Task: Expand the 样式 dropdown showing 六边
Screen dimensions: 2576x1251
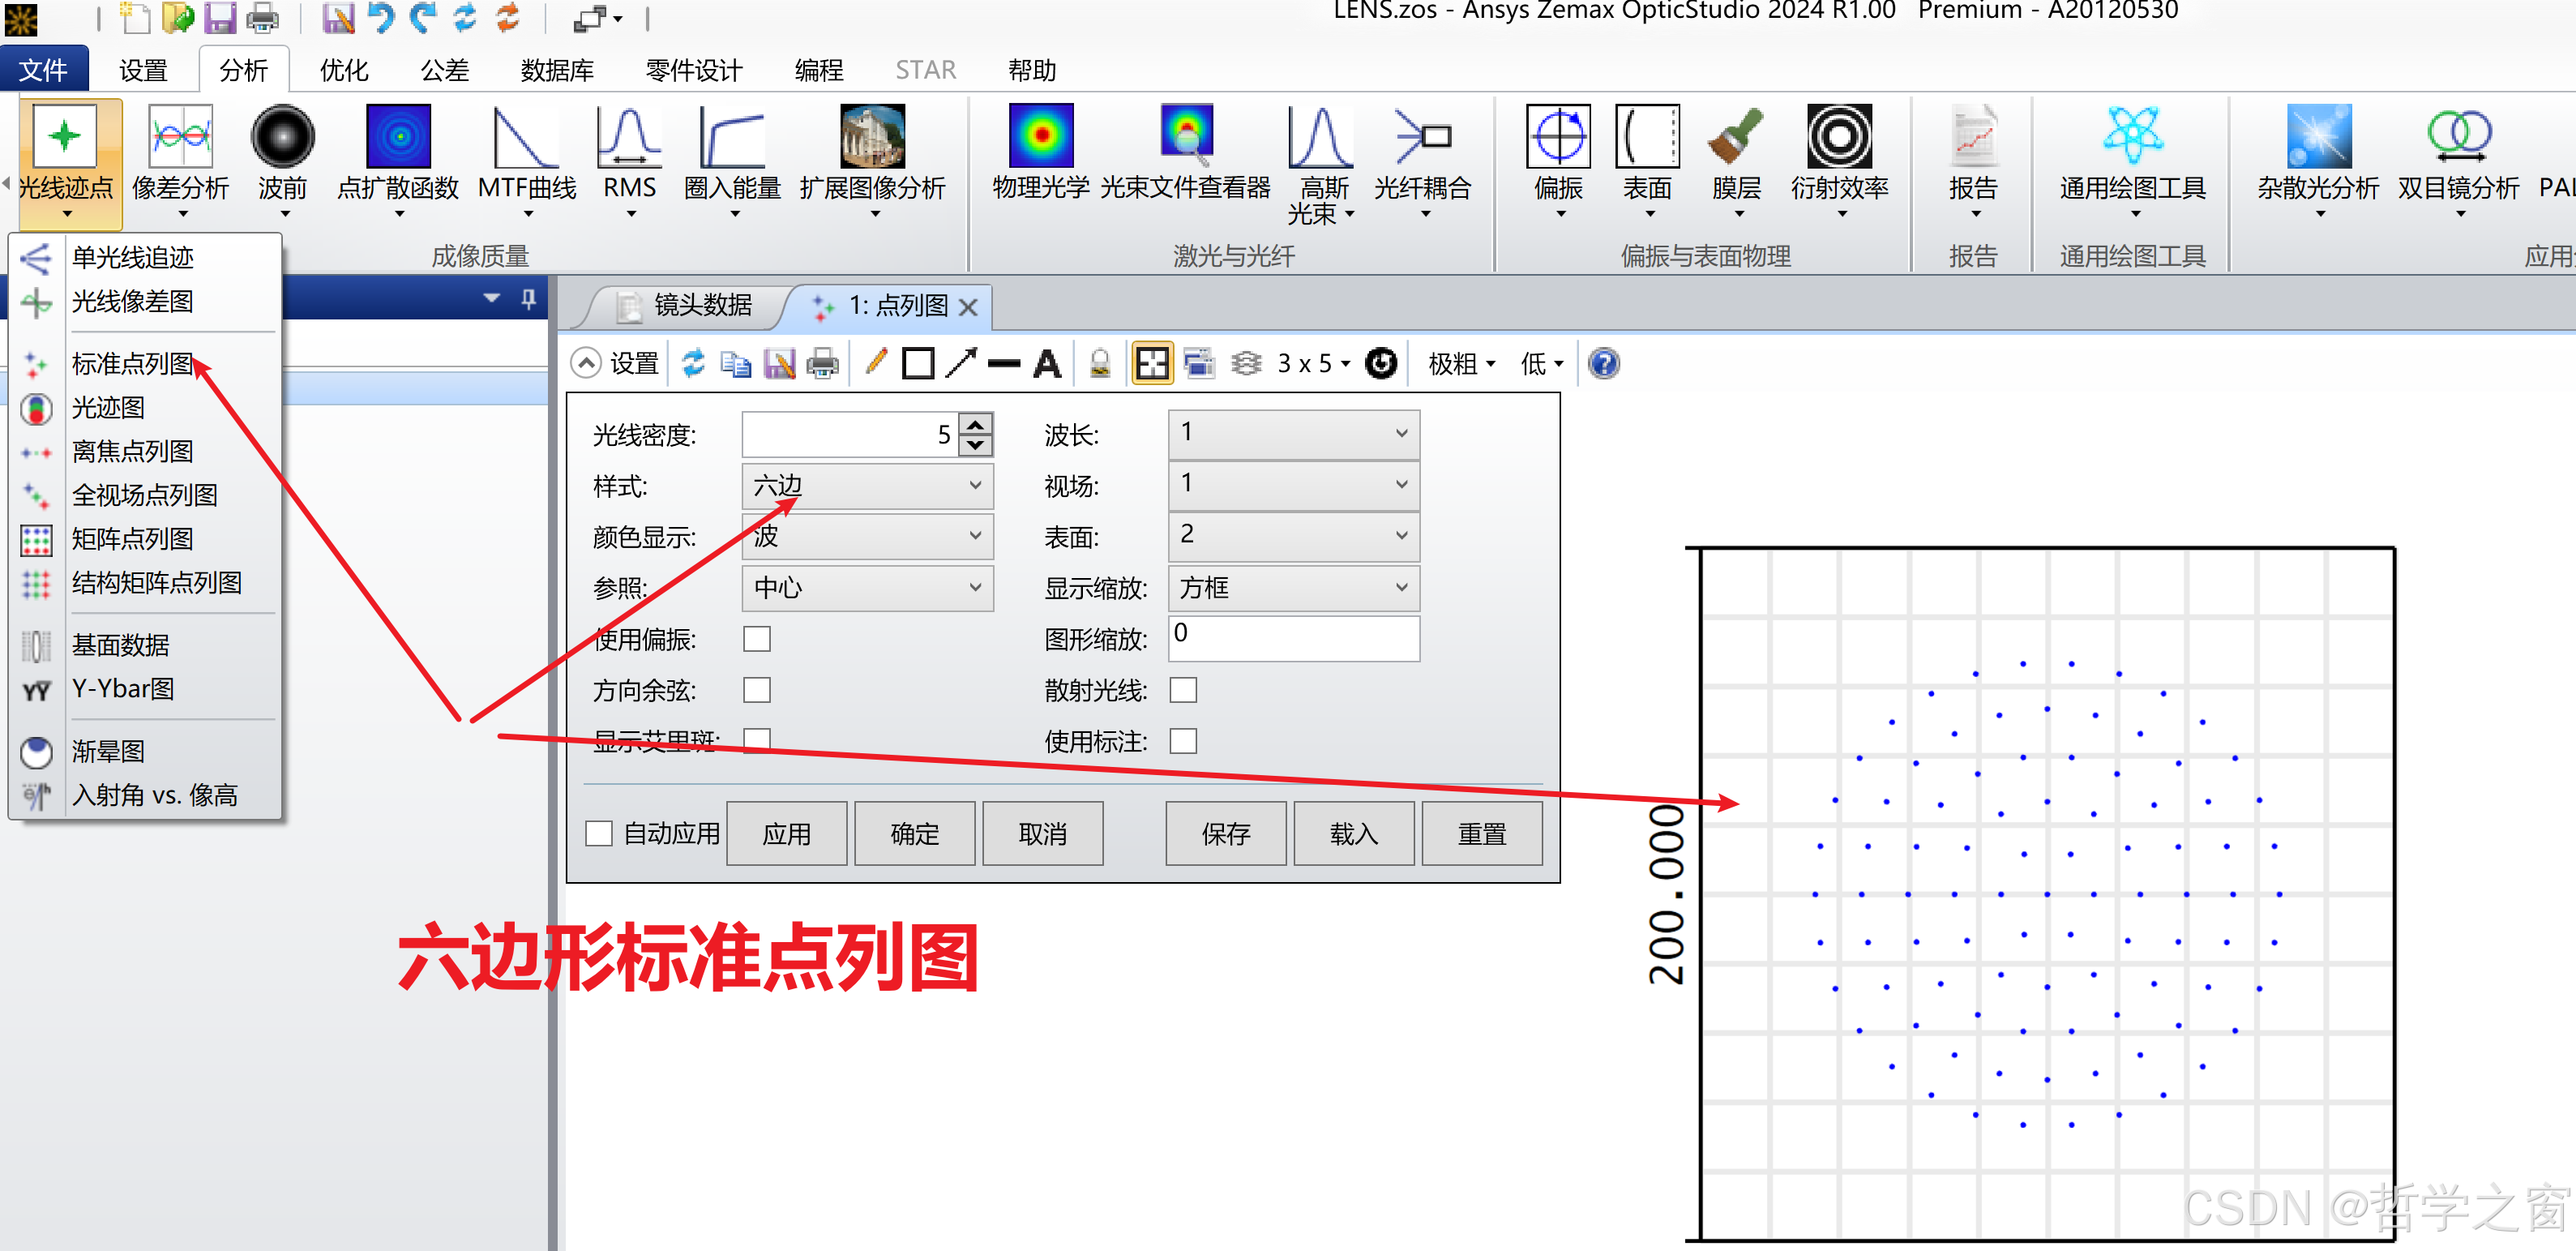Action: (x=867, y=486)
